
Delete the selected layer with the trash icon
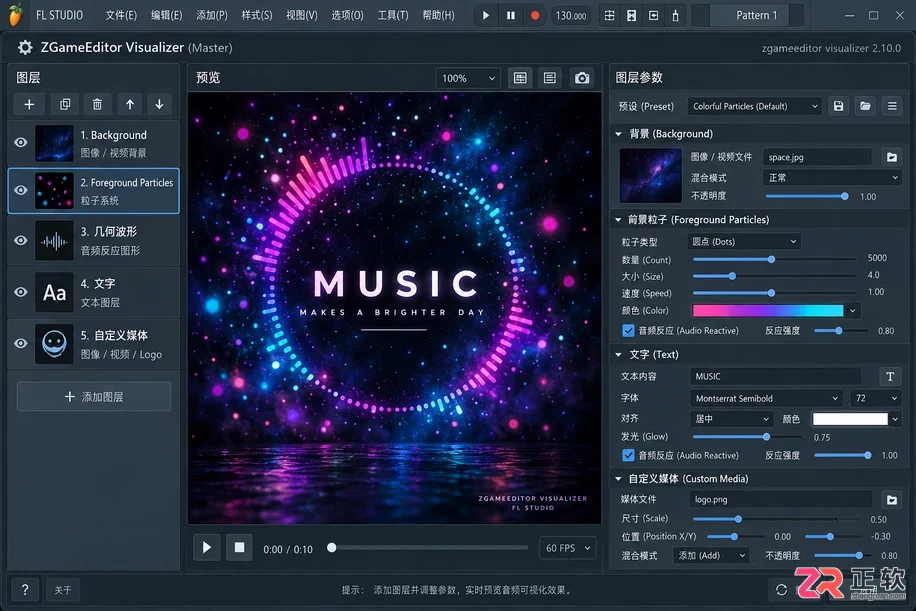coord(97,105)
